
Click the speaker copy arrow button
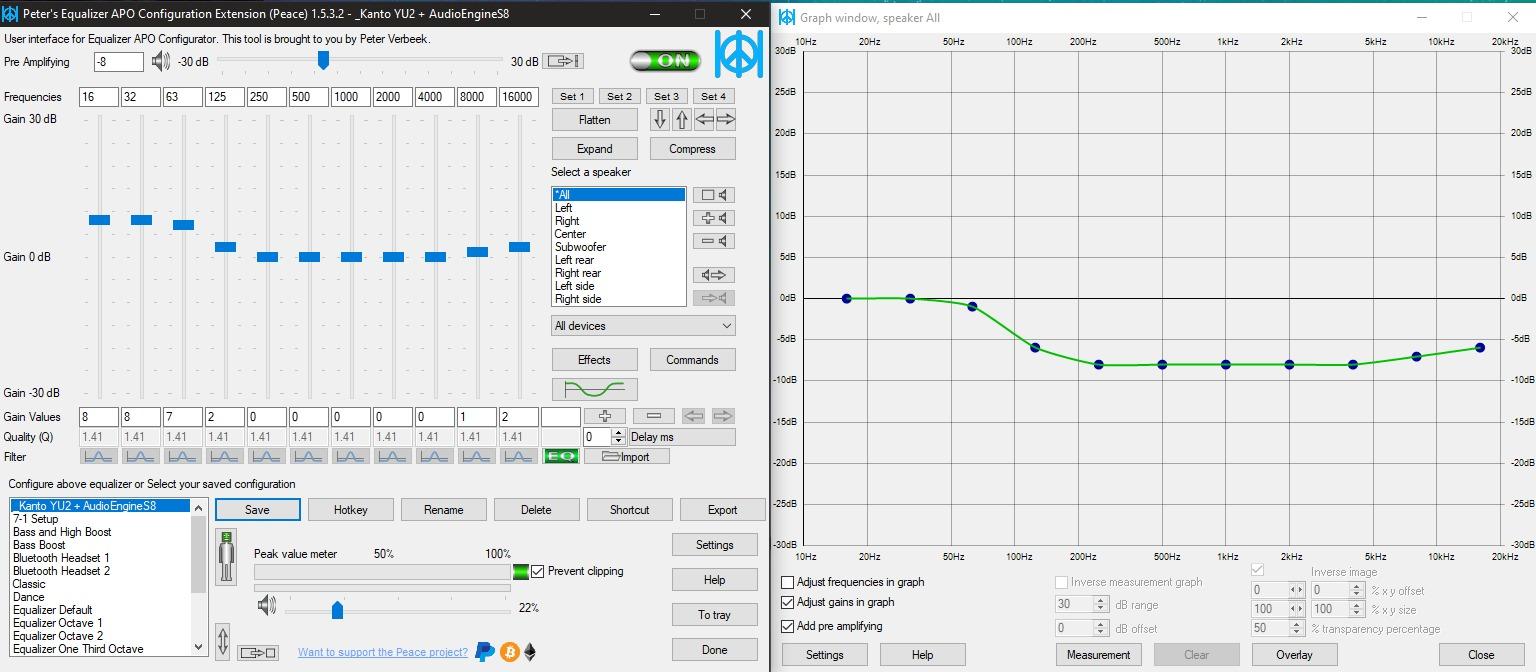[x=714, y=275]
